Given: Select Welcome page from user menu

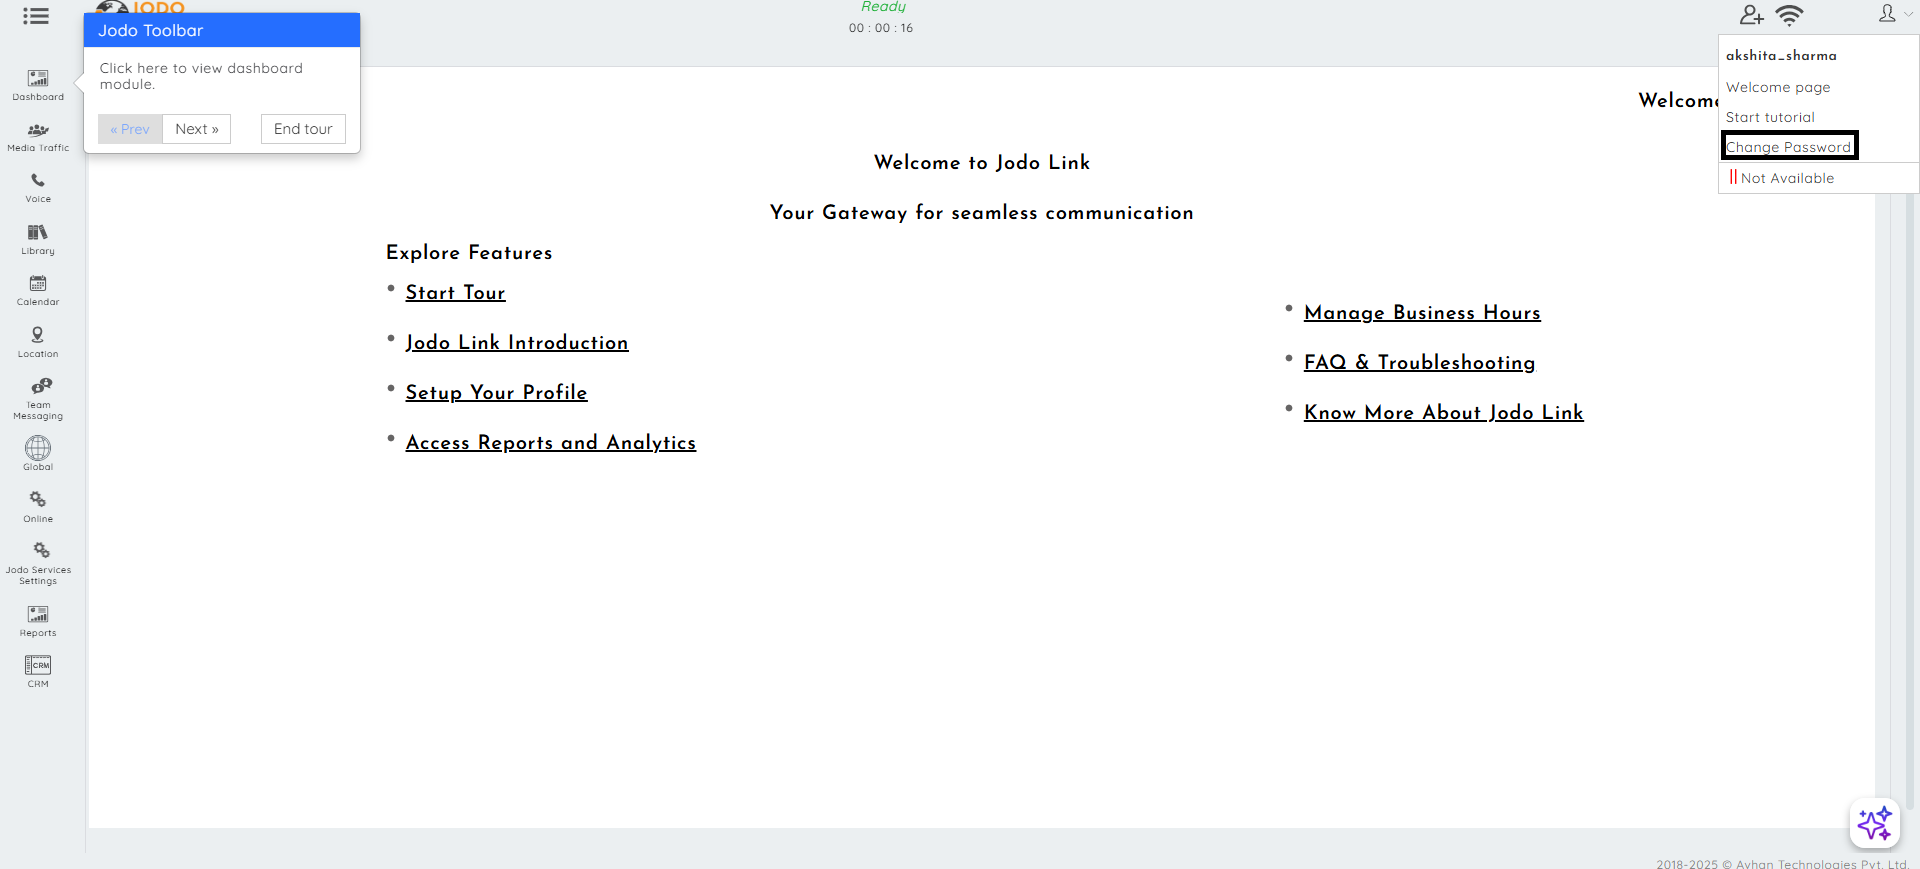Looking at the screenshot, I should (x=1778, y=87).
